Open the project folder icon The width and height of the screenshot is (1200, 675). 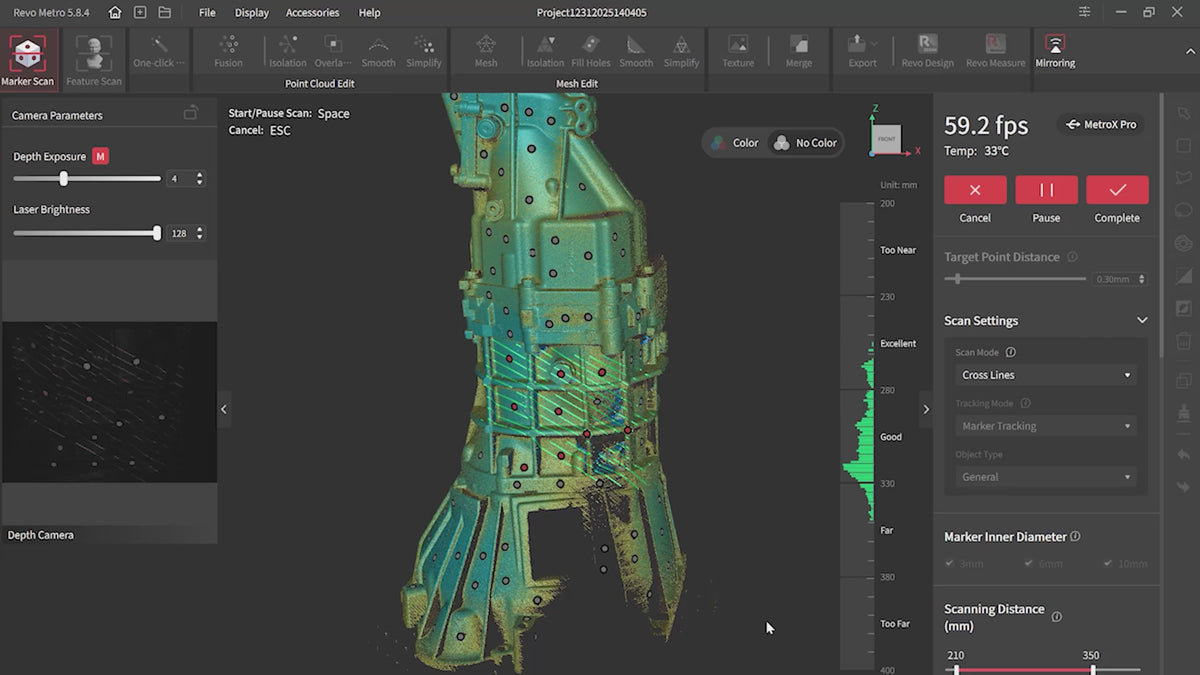(164, 13)
